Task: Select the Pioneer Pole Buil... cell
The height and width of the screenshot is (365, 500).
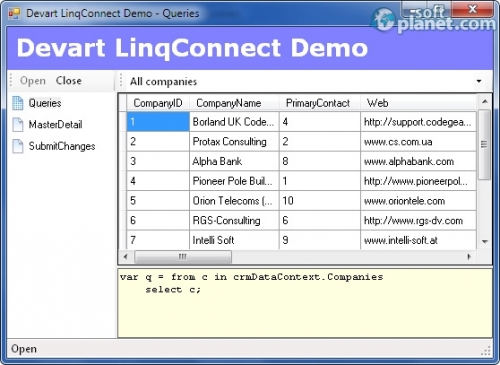Action: (x=234, y=181)
